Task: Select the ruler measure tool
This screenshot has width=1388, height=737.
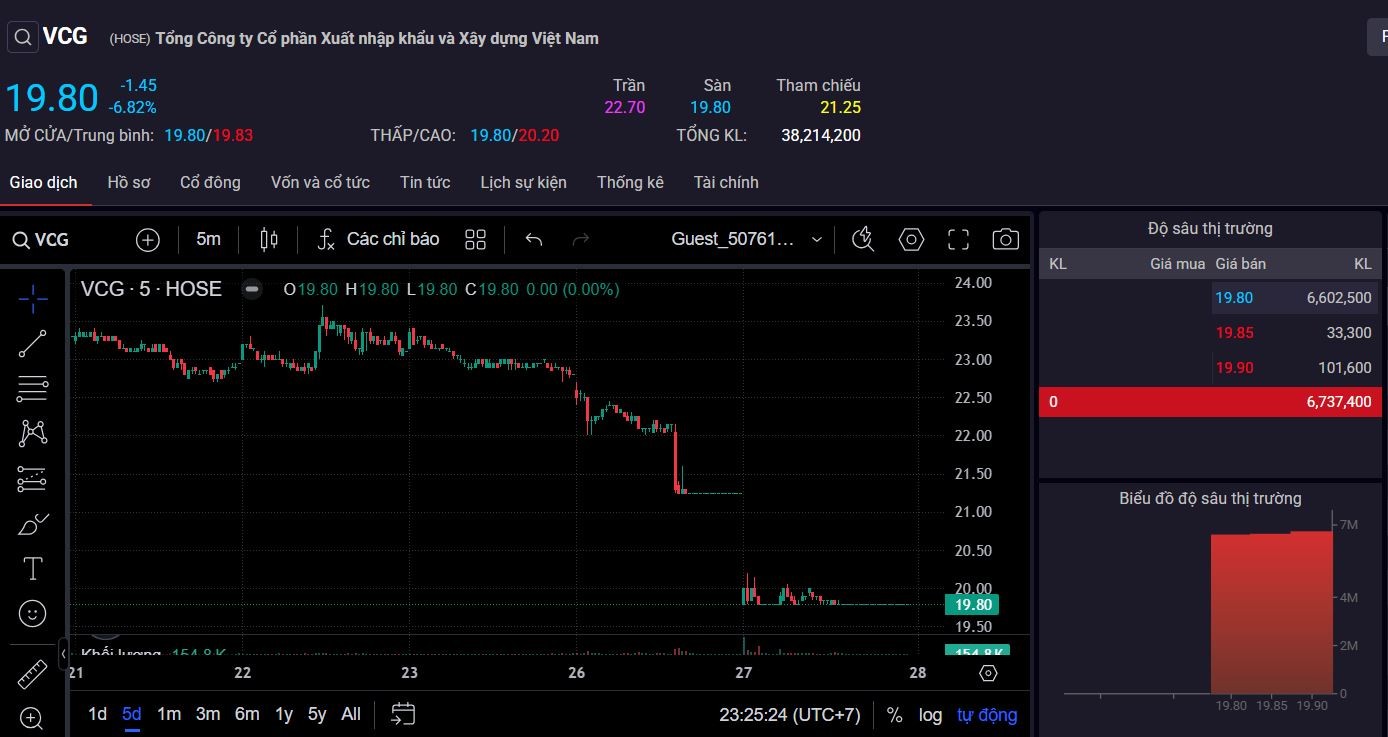Action: click(32, 674)
